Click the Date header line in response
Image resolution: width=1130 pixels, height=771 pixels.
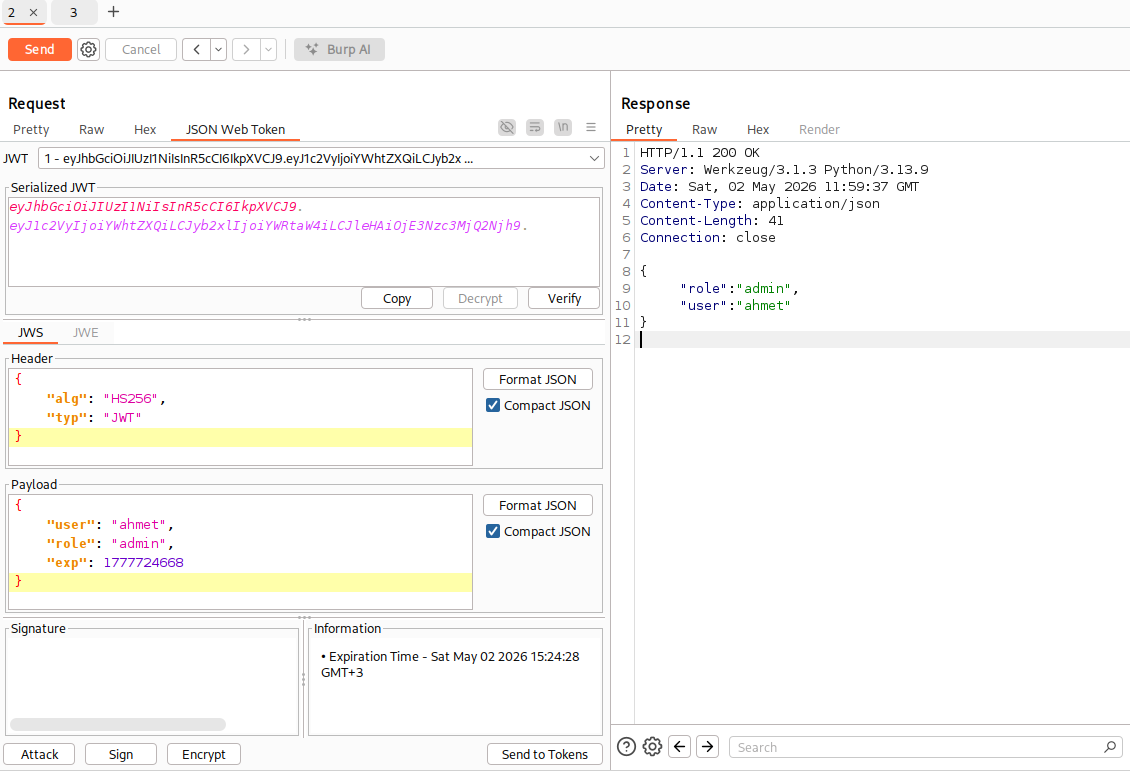[780, 187]
